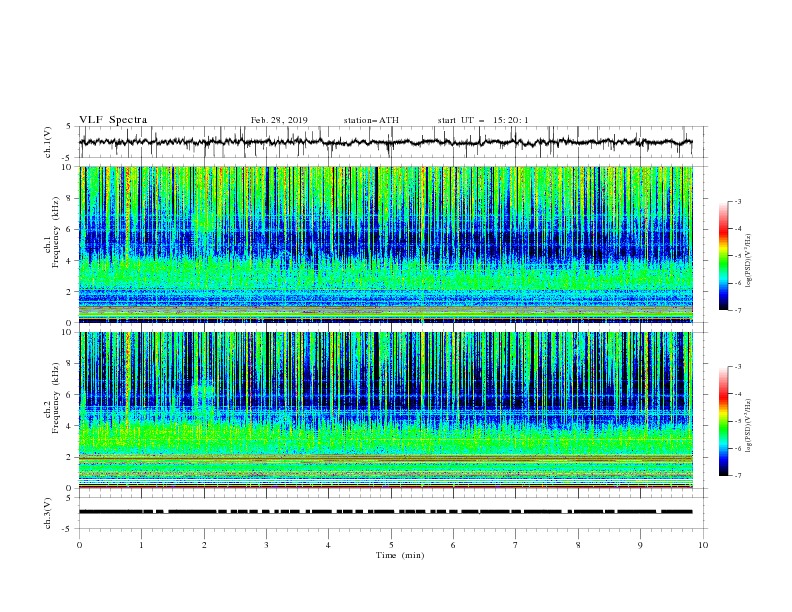Click the "Time (min)" axis title
This screenshot has width=792, height=612.
[x=400, y=555]
